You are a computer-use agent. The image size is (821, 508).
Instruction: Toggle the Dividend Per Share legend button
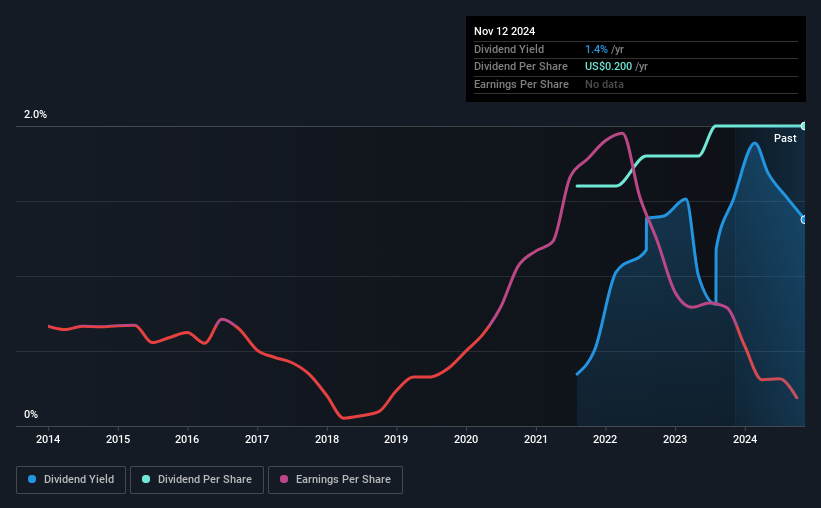click(197, 480)
